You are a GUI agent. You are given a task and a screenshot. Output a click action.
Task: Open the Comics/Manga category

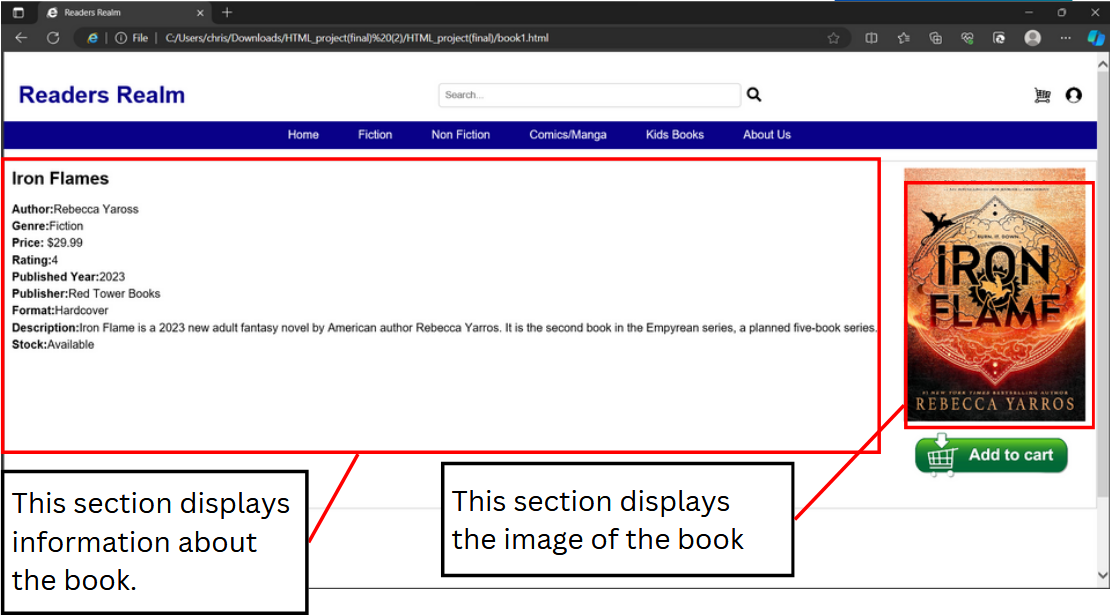pos(568,134)
